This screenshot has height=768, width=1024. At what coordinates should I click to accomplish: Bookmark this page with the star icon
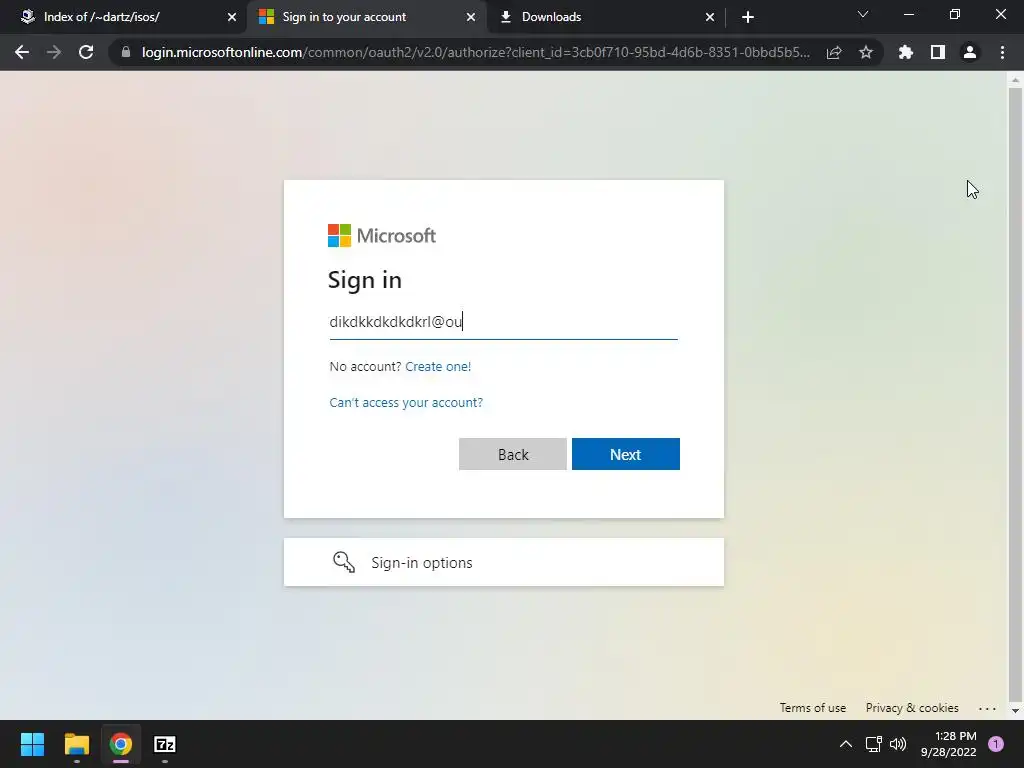[866, 52]
